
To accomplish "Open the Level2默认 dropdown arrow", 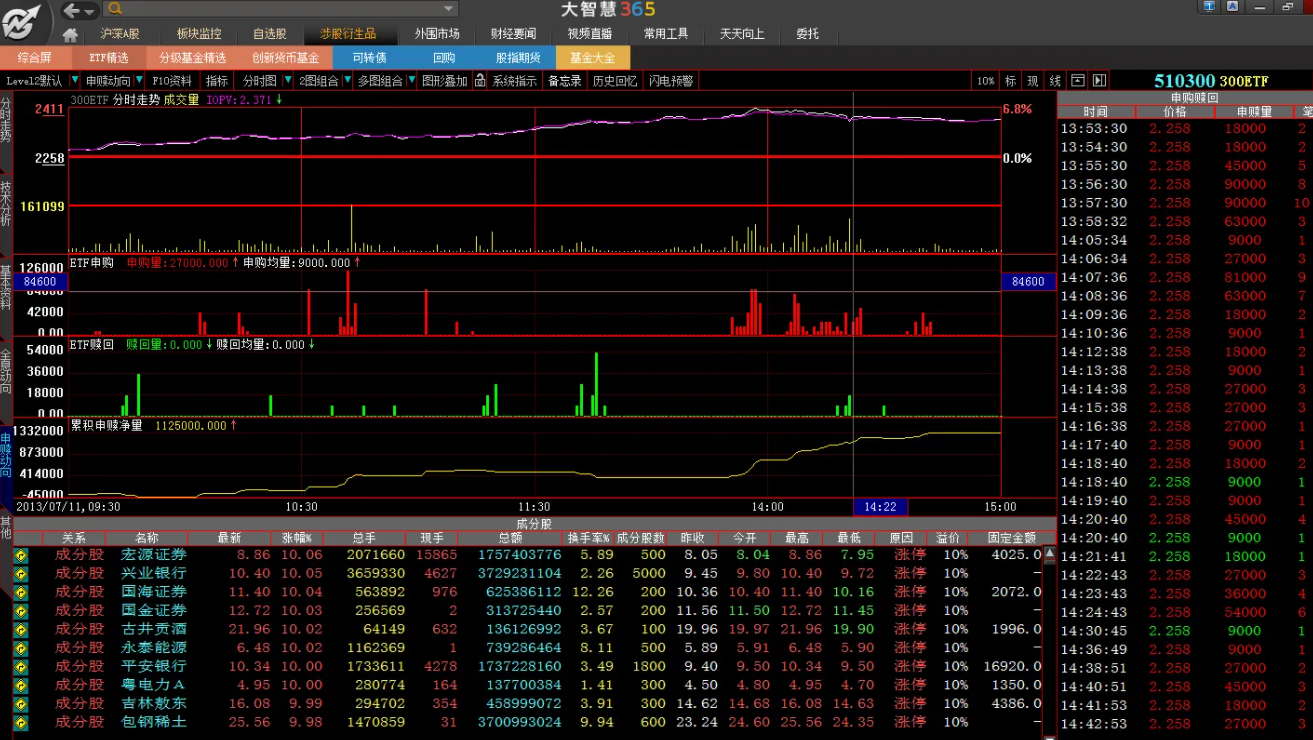I will 72,81.
